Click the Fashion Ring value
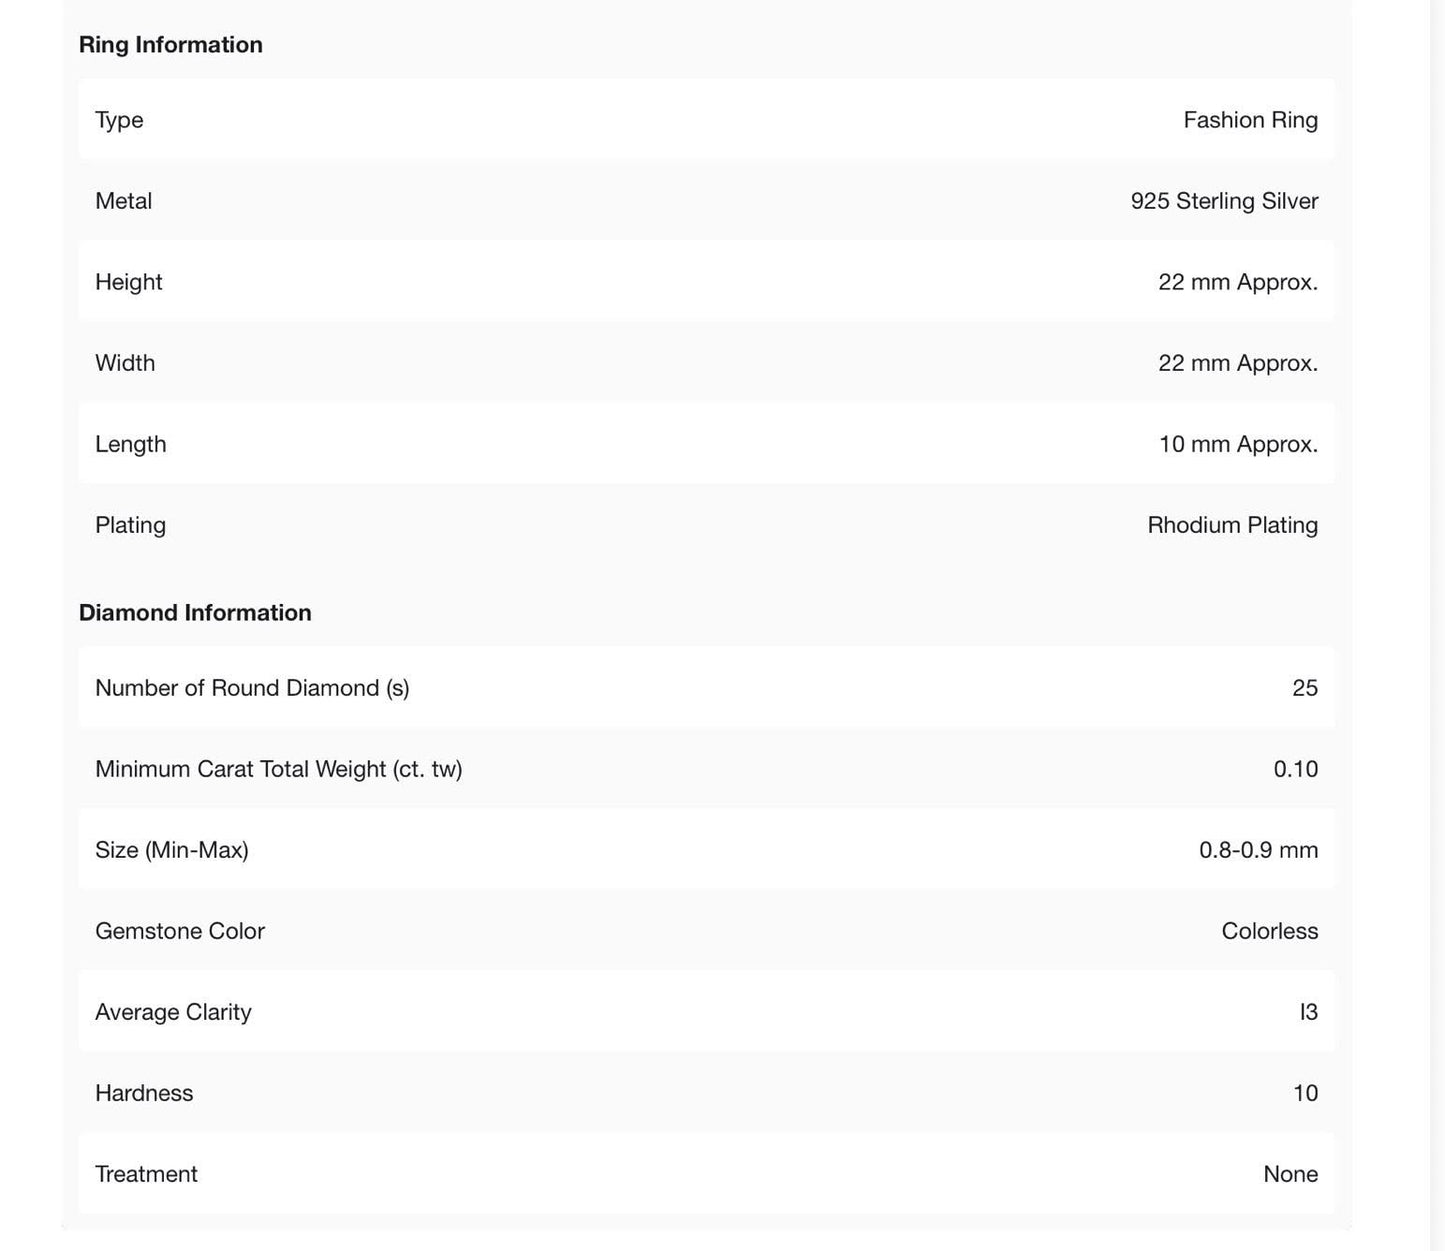1445x1251 pixels. [1250, 120]
